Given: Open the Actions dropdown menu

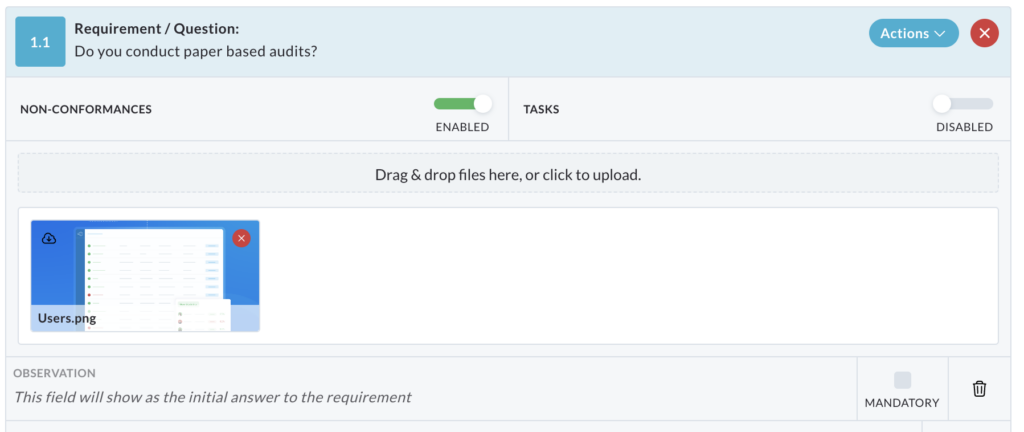Looking at the screenshot, I should pyautogui.click(x=913, y=33).
